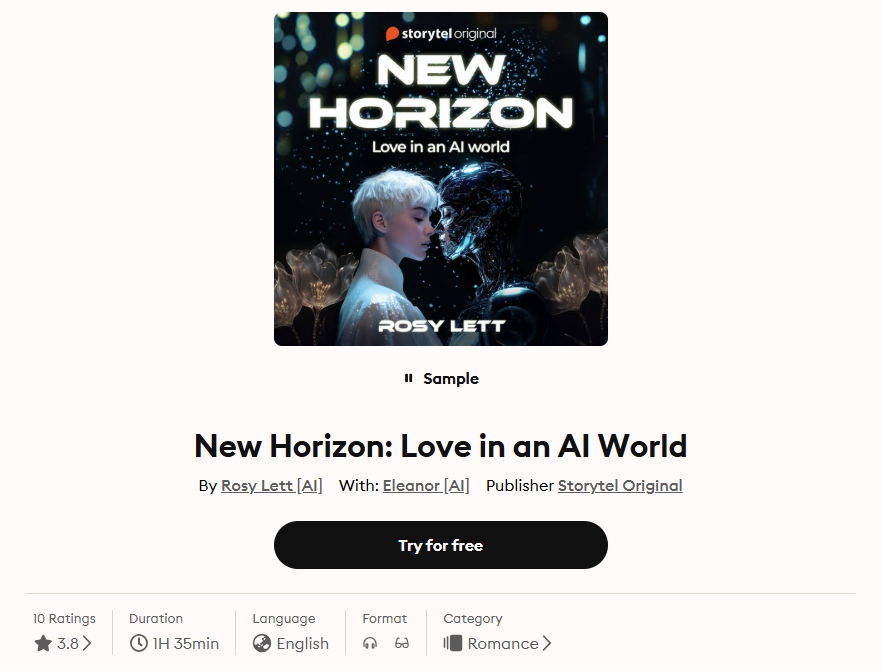
Task: Click the storytel original logo on cover
Action: pyautogui.click(x=441, y=34)
